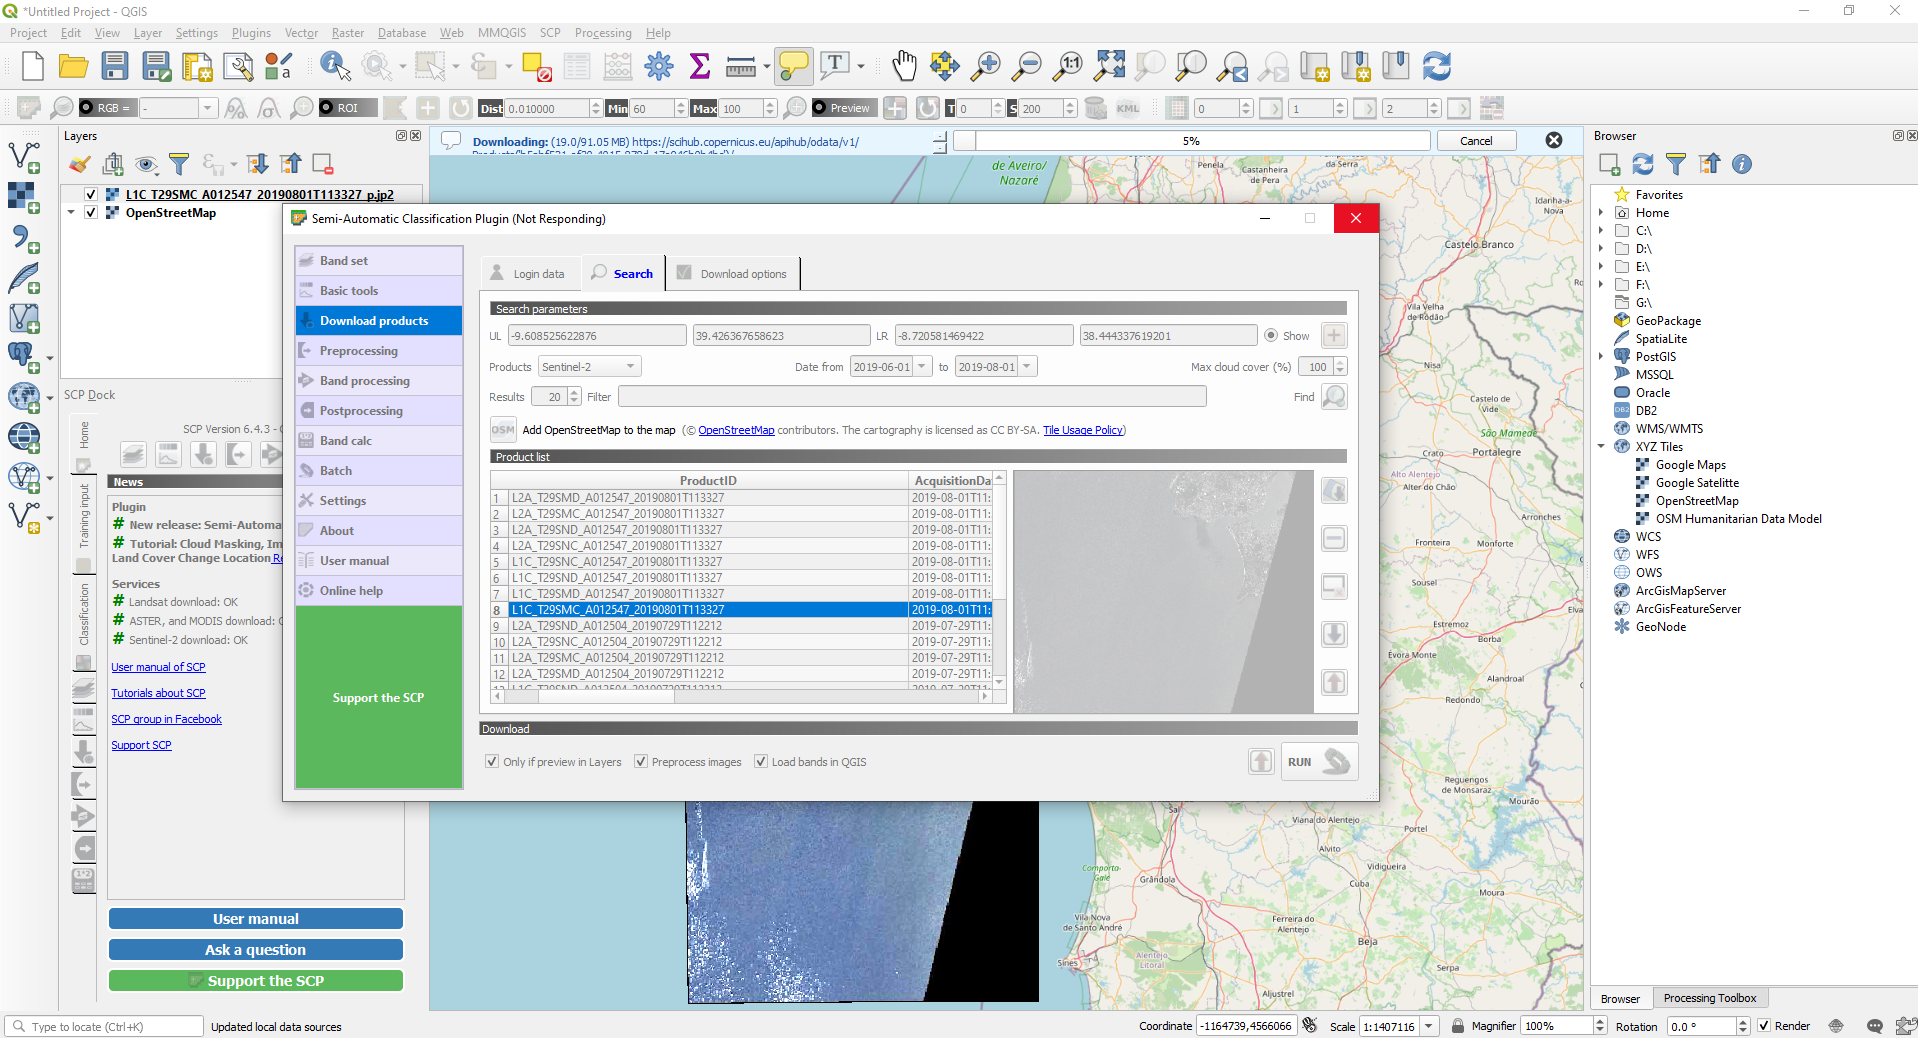Click the Filter text field
Image resolution: width=1918 pixels, height=1038 pixels.
pyautogui.click(x=912, y=397)
